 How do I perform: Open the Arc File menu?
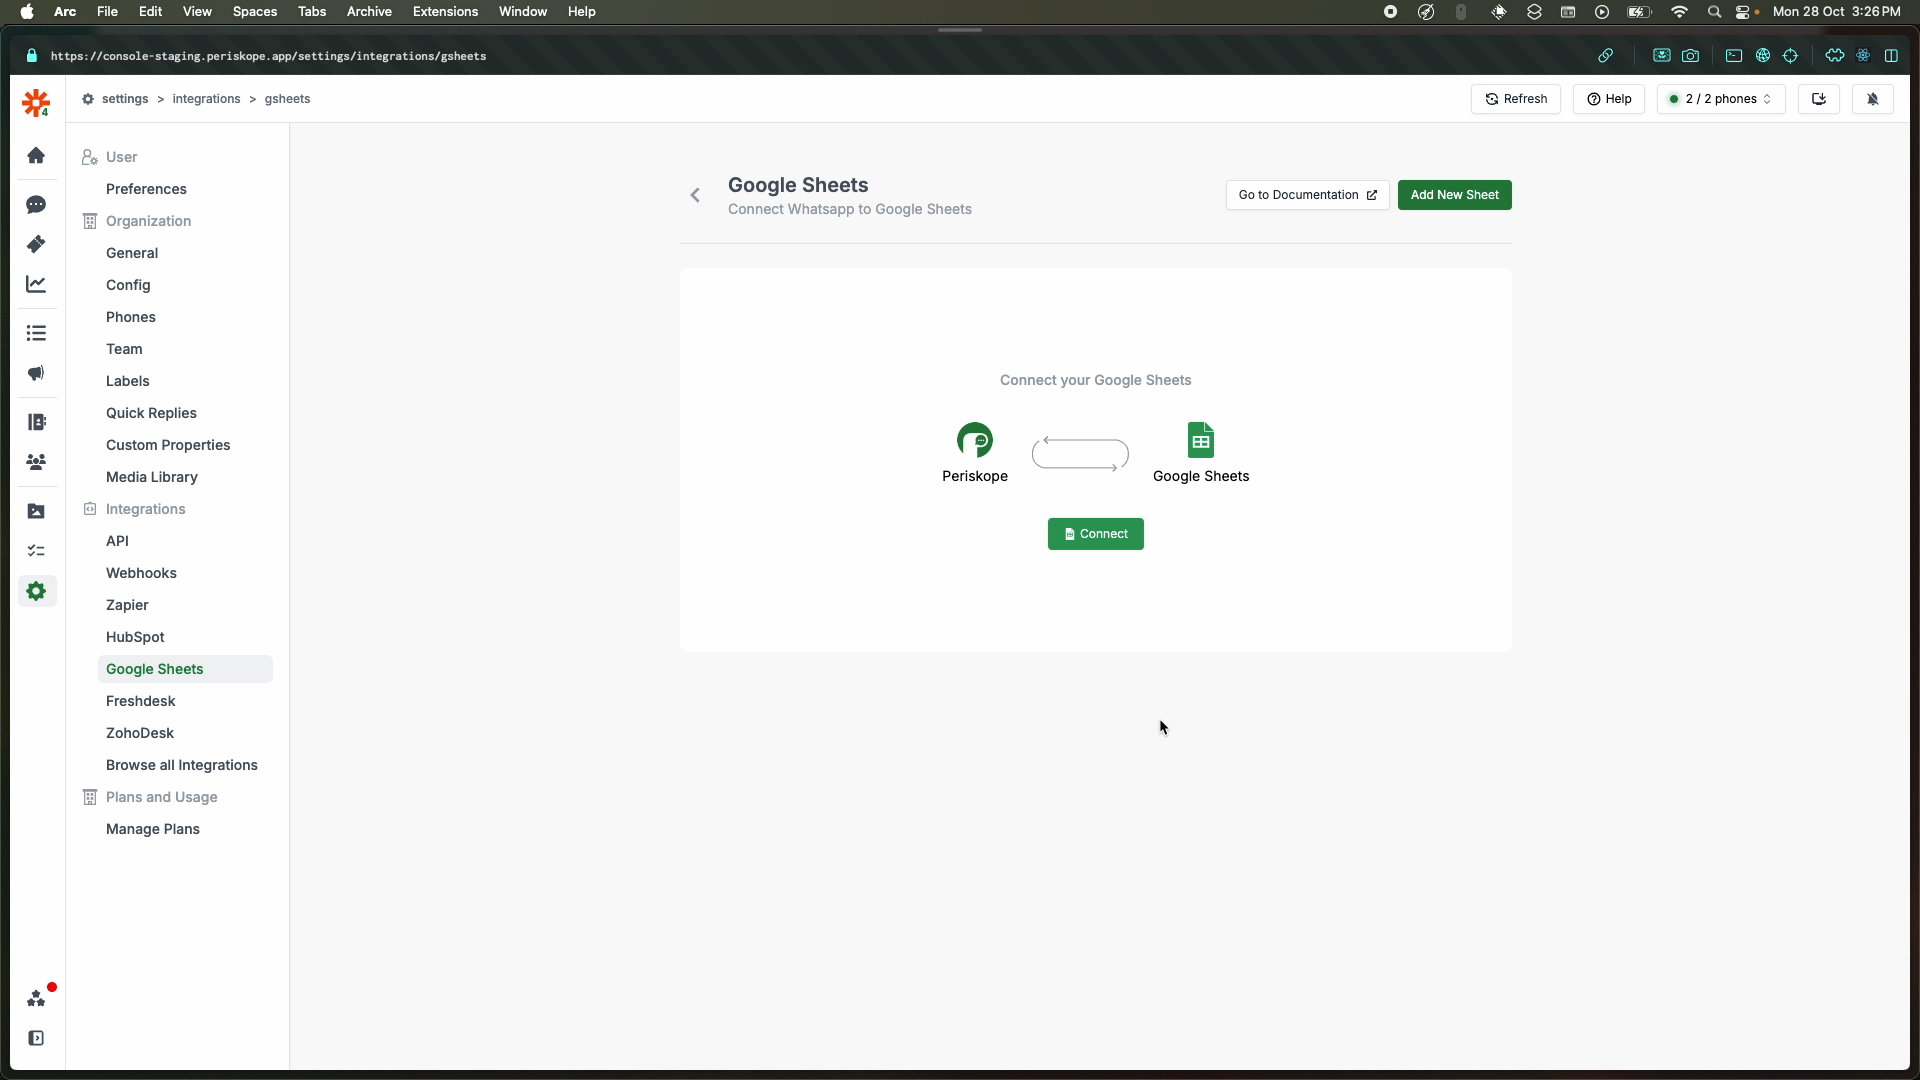point(107,12)
